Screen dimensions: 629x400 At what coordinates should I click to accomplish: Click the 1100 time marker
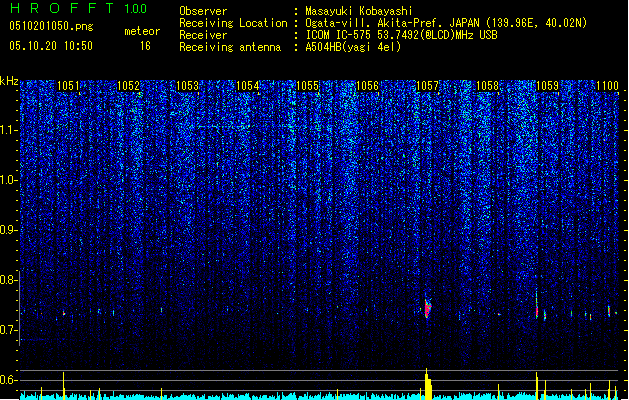[x=607, y=85]
